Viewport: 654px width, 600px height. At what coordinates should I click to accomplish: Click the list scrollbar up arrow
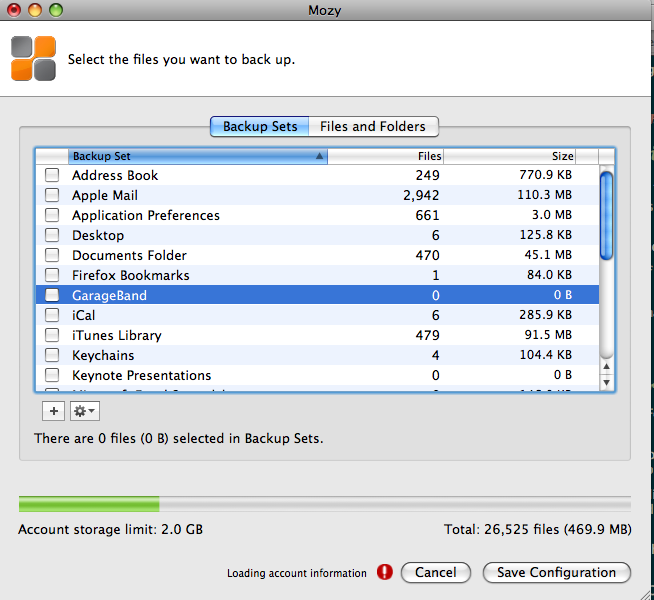point(606,367)
